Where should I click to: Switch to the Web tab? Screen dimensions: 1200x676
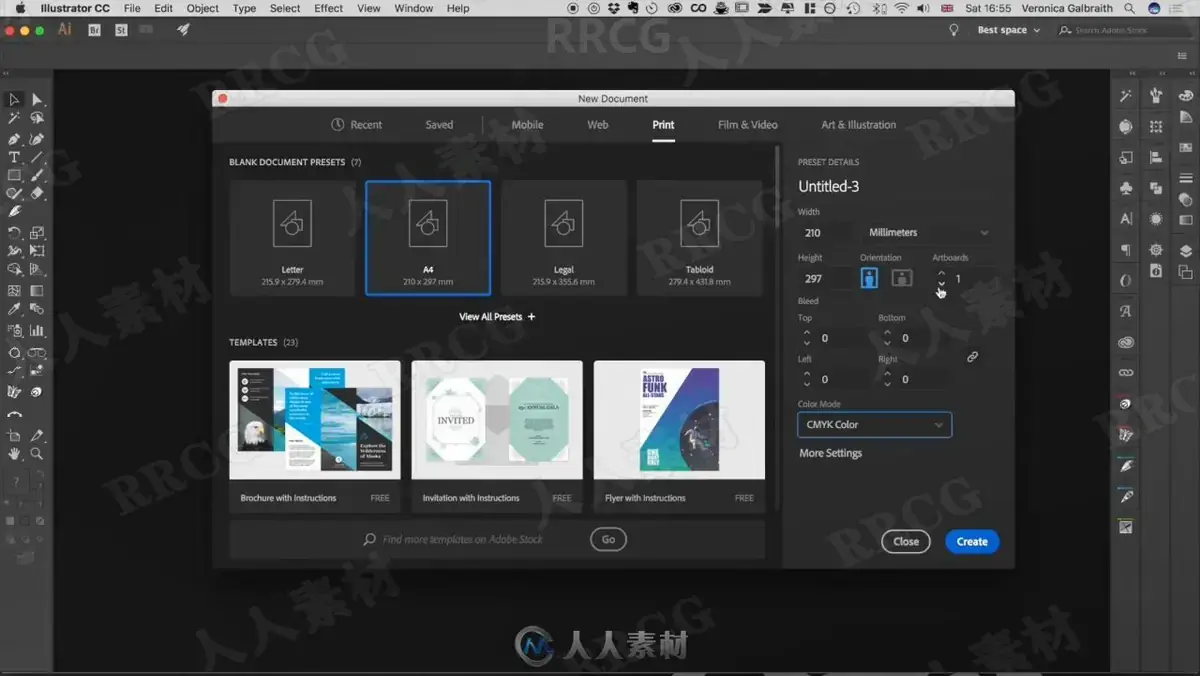point(598,125)
